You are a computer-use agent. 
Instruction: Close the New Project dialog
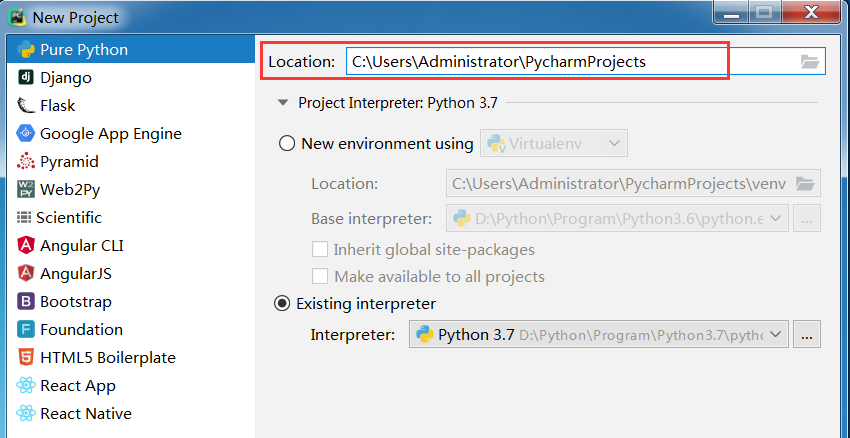tap(811, 12)
